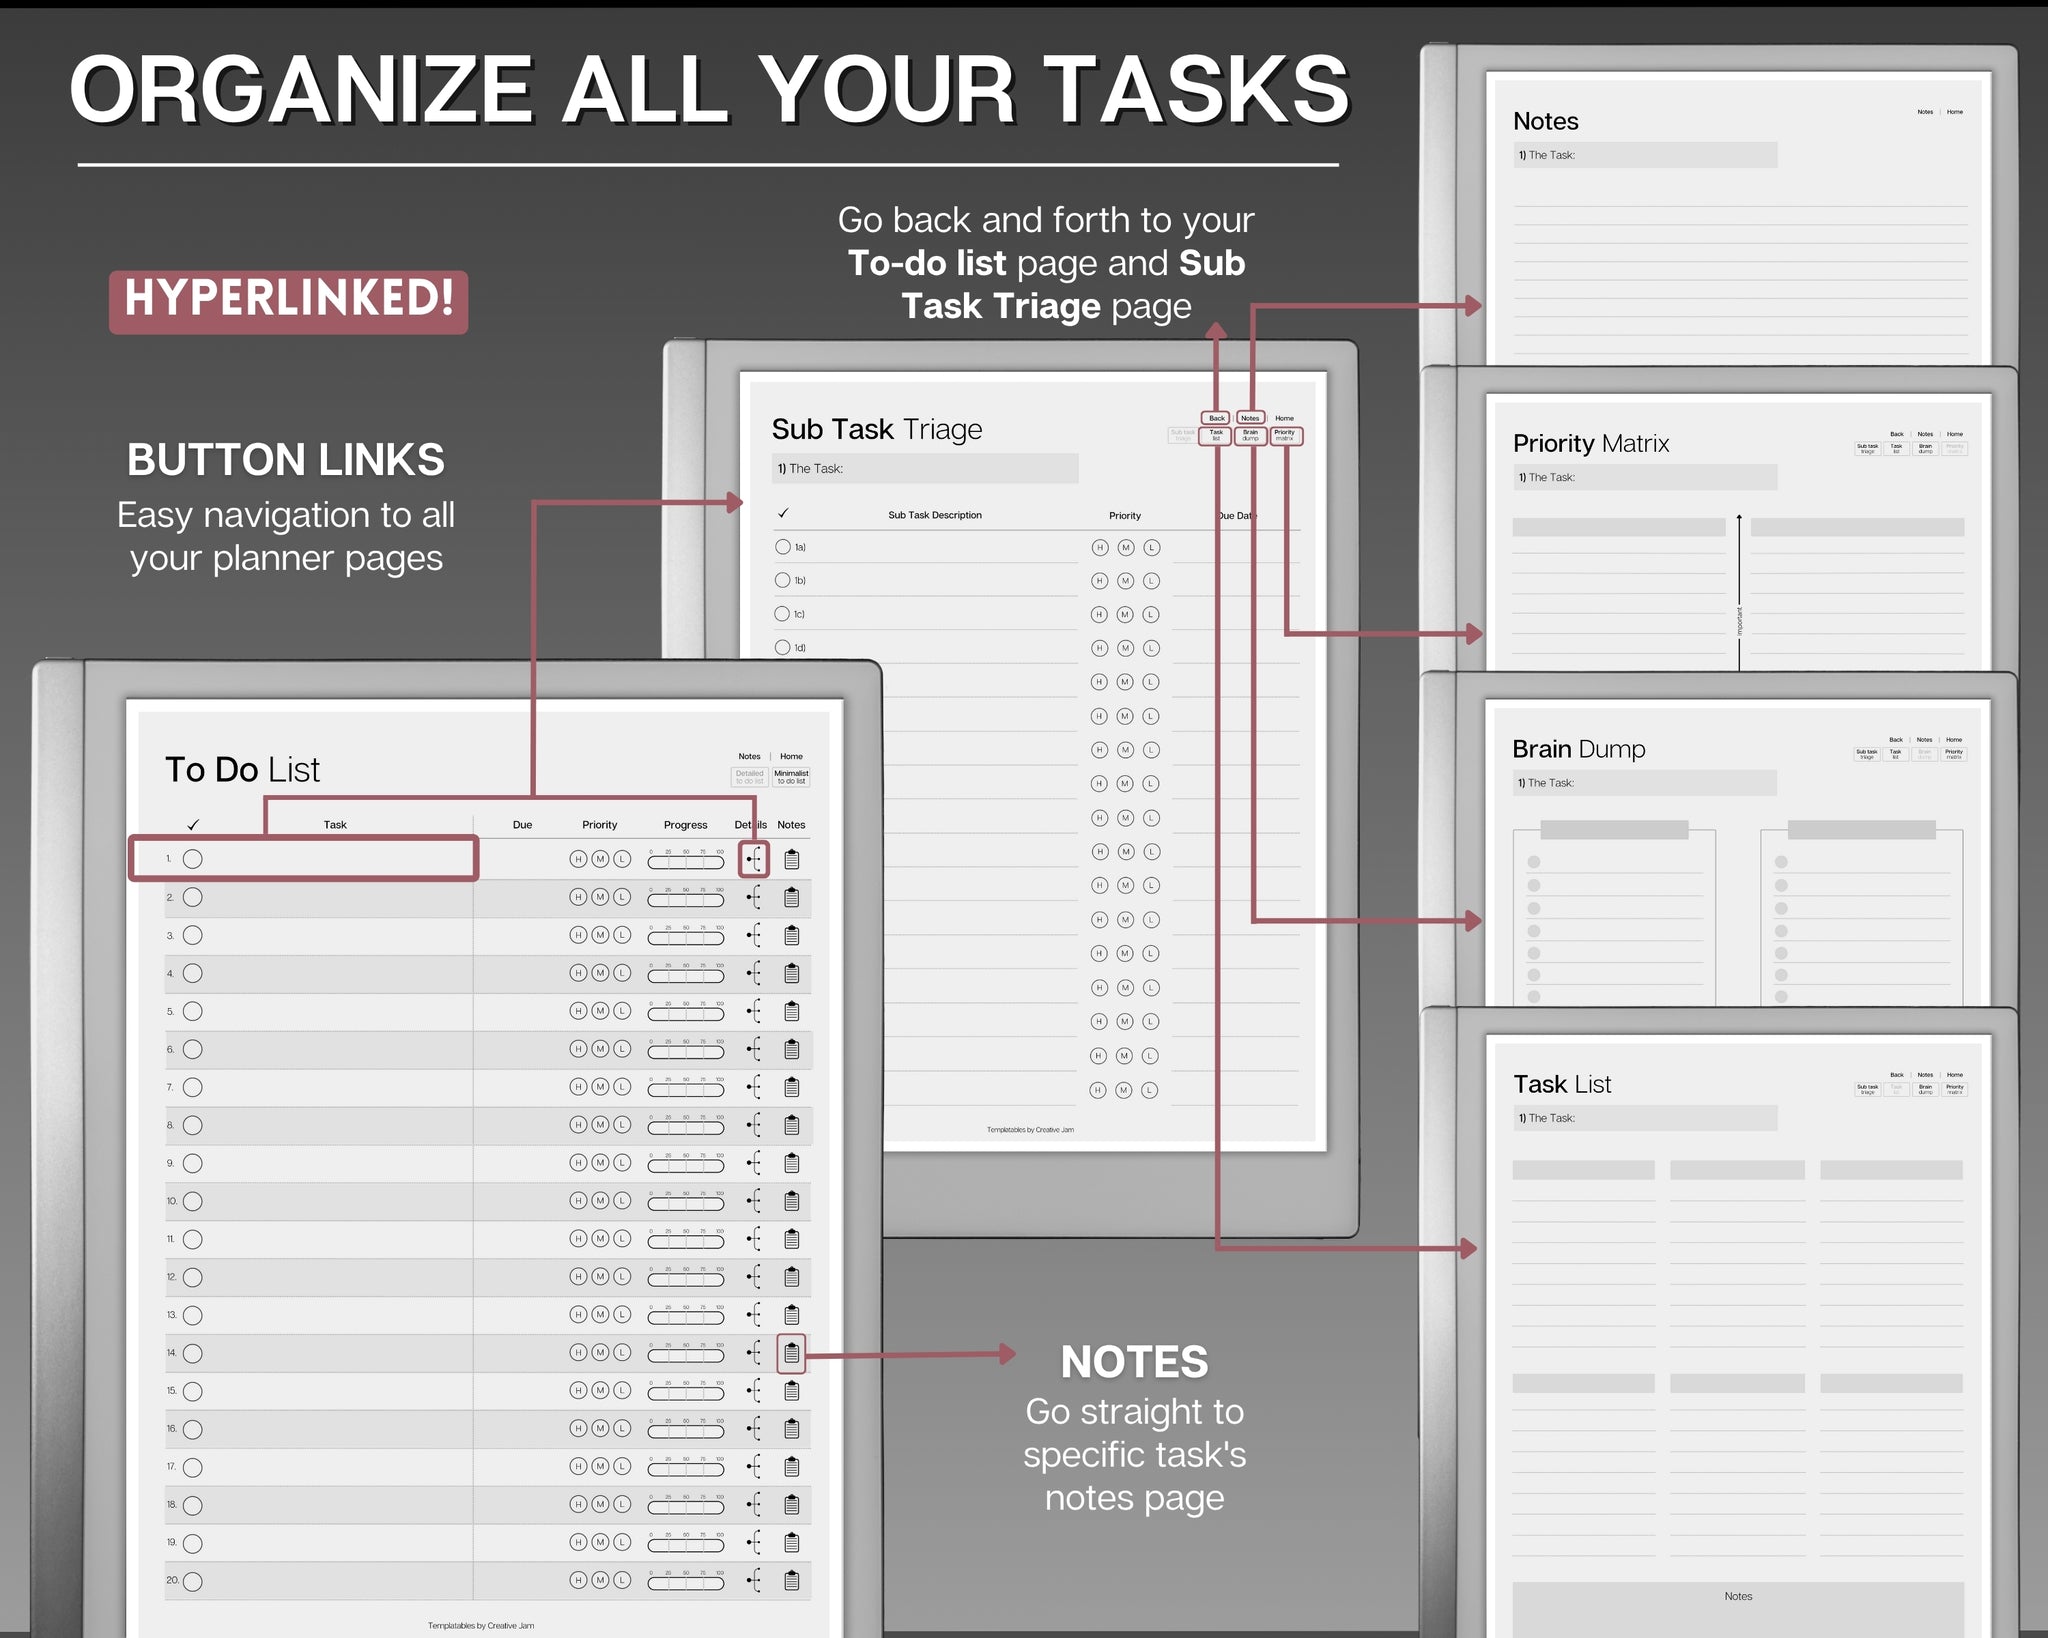Mark task 7 complete in To Do List
2048x1638 pixels.
tap(193, 1087)
